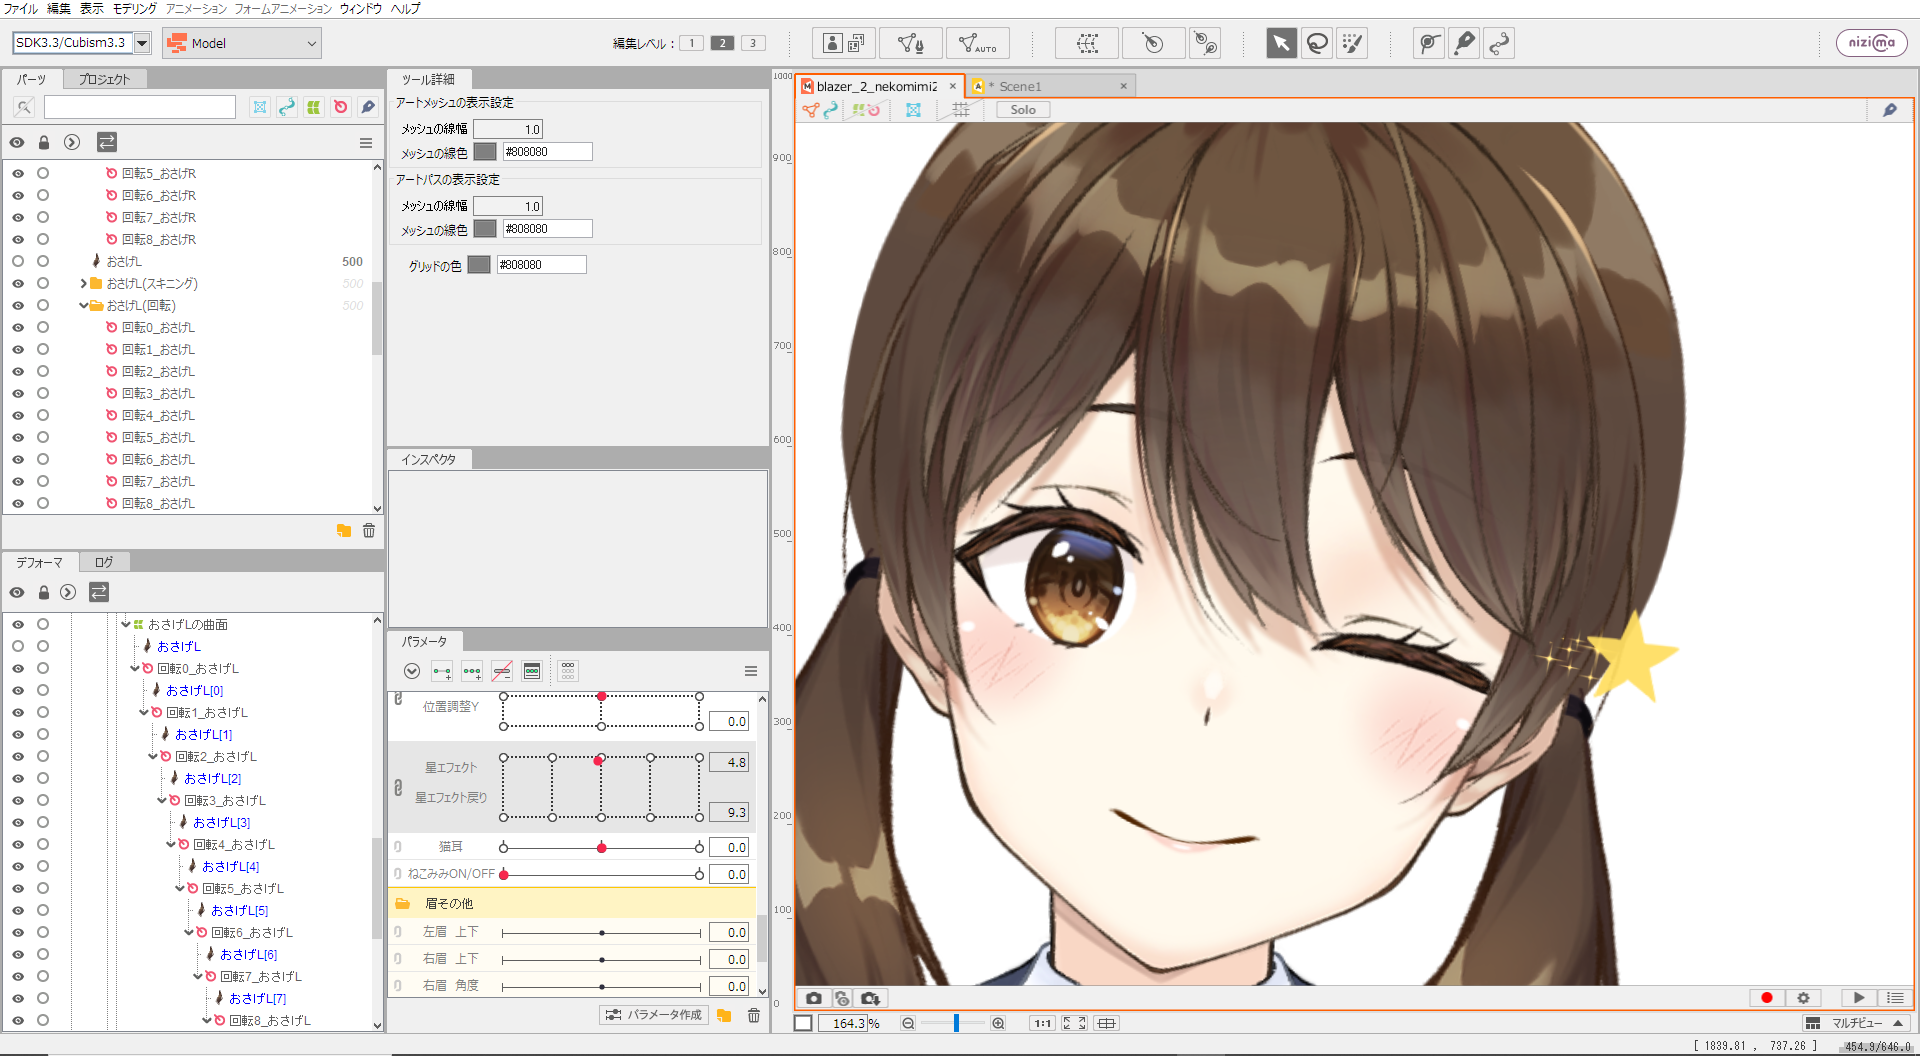
Task: Open automatic mesh generator (AUTO)
Action: (x=977, y=43)
